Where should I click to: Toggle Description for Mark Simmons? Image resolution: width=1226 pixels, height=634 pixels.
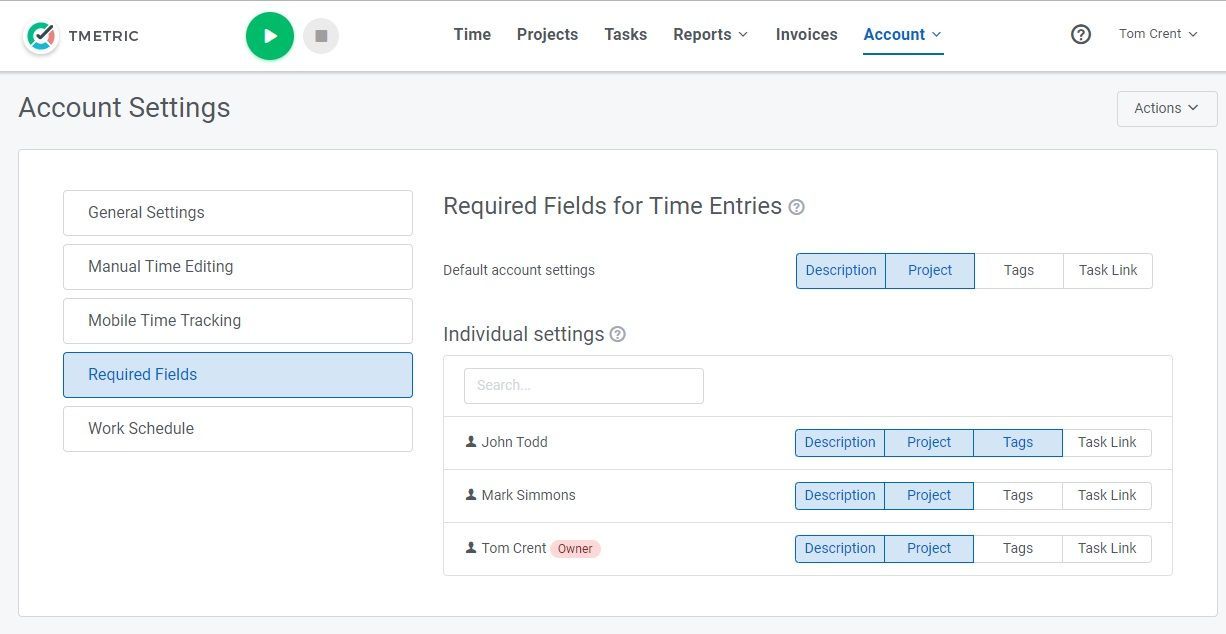840,496
